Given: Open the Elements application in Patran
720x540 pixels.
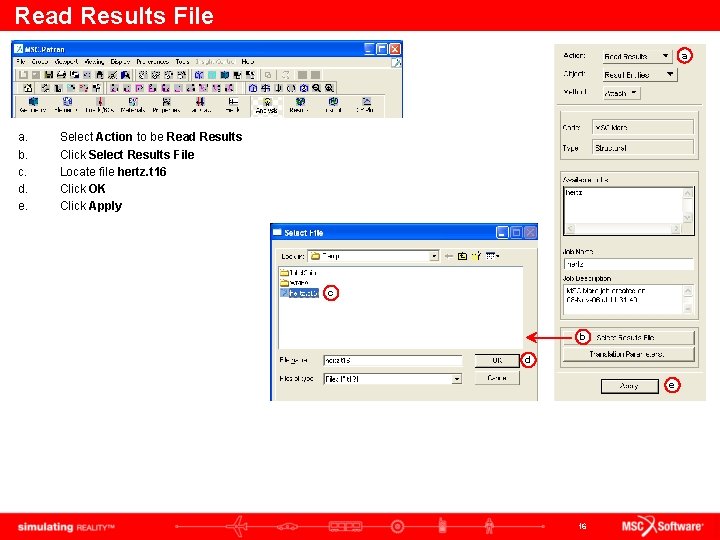Looking at the screenshot, I should [x=67, y=105].
